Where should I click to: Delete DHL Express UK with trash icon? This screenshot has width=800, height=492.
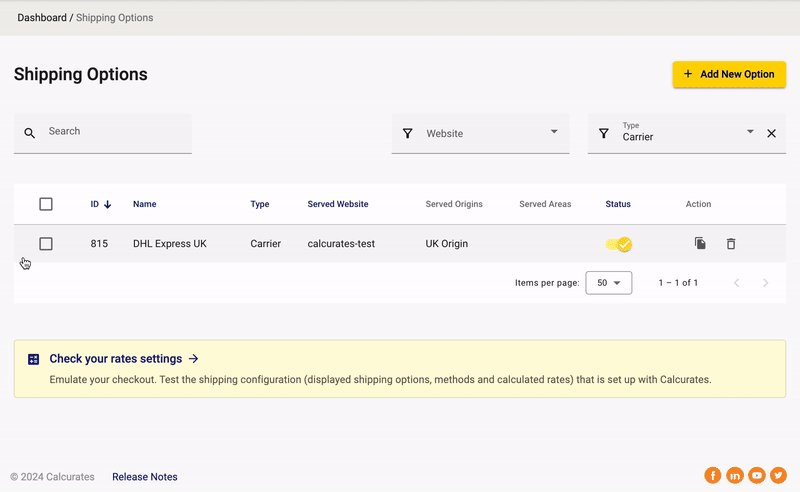pos(731,244)
